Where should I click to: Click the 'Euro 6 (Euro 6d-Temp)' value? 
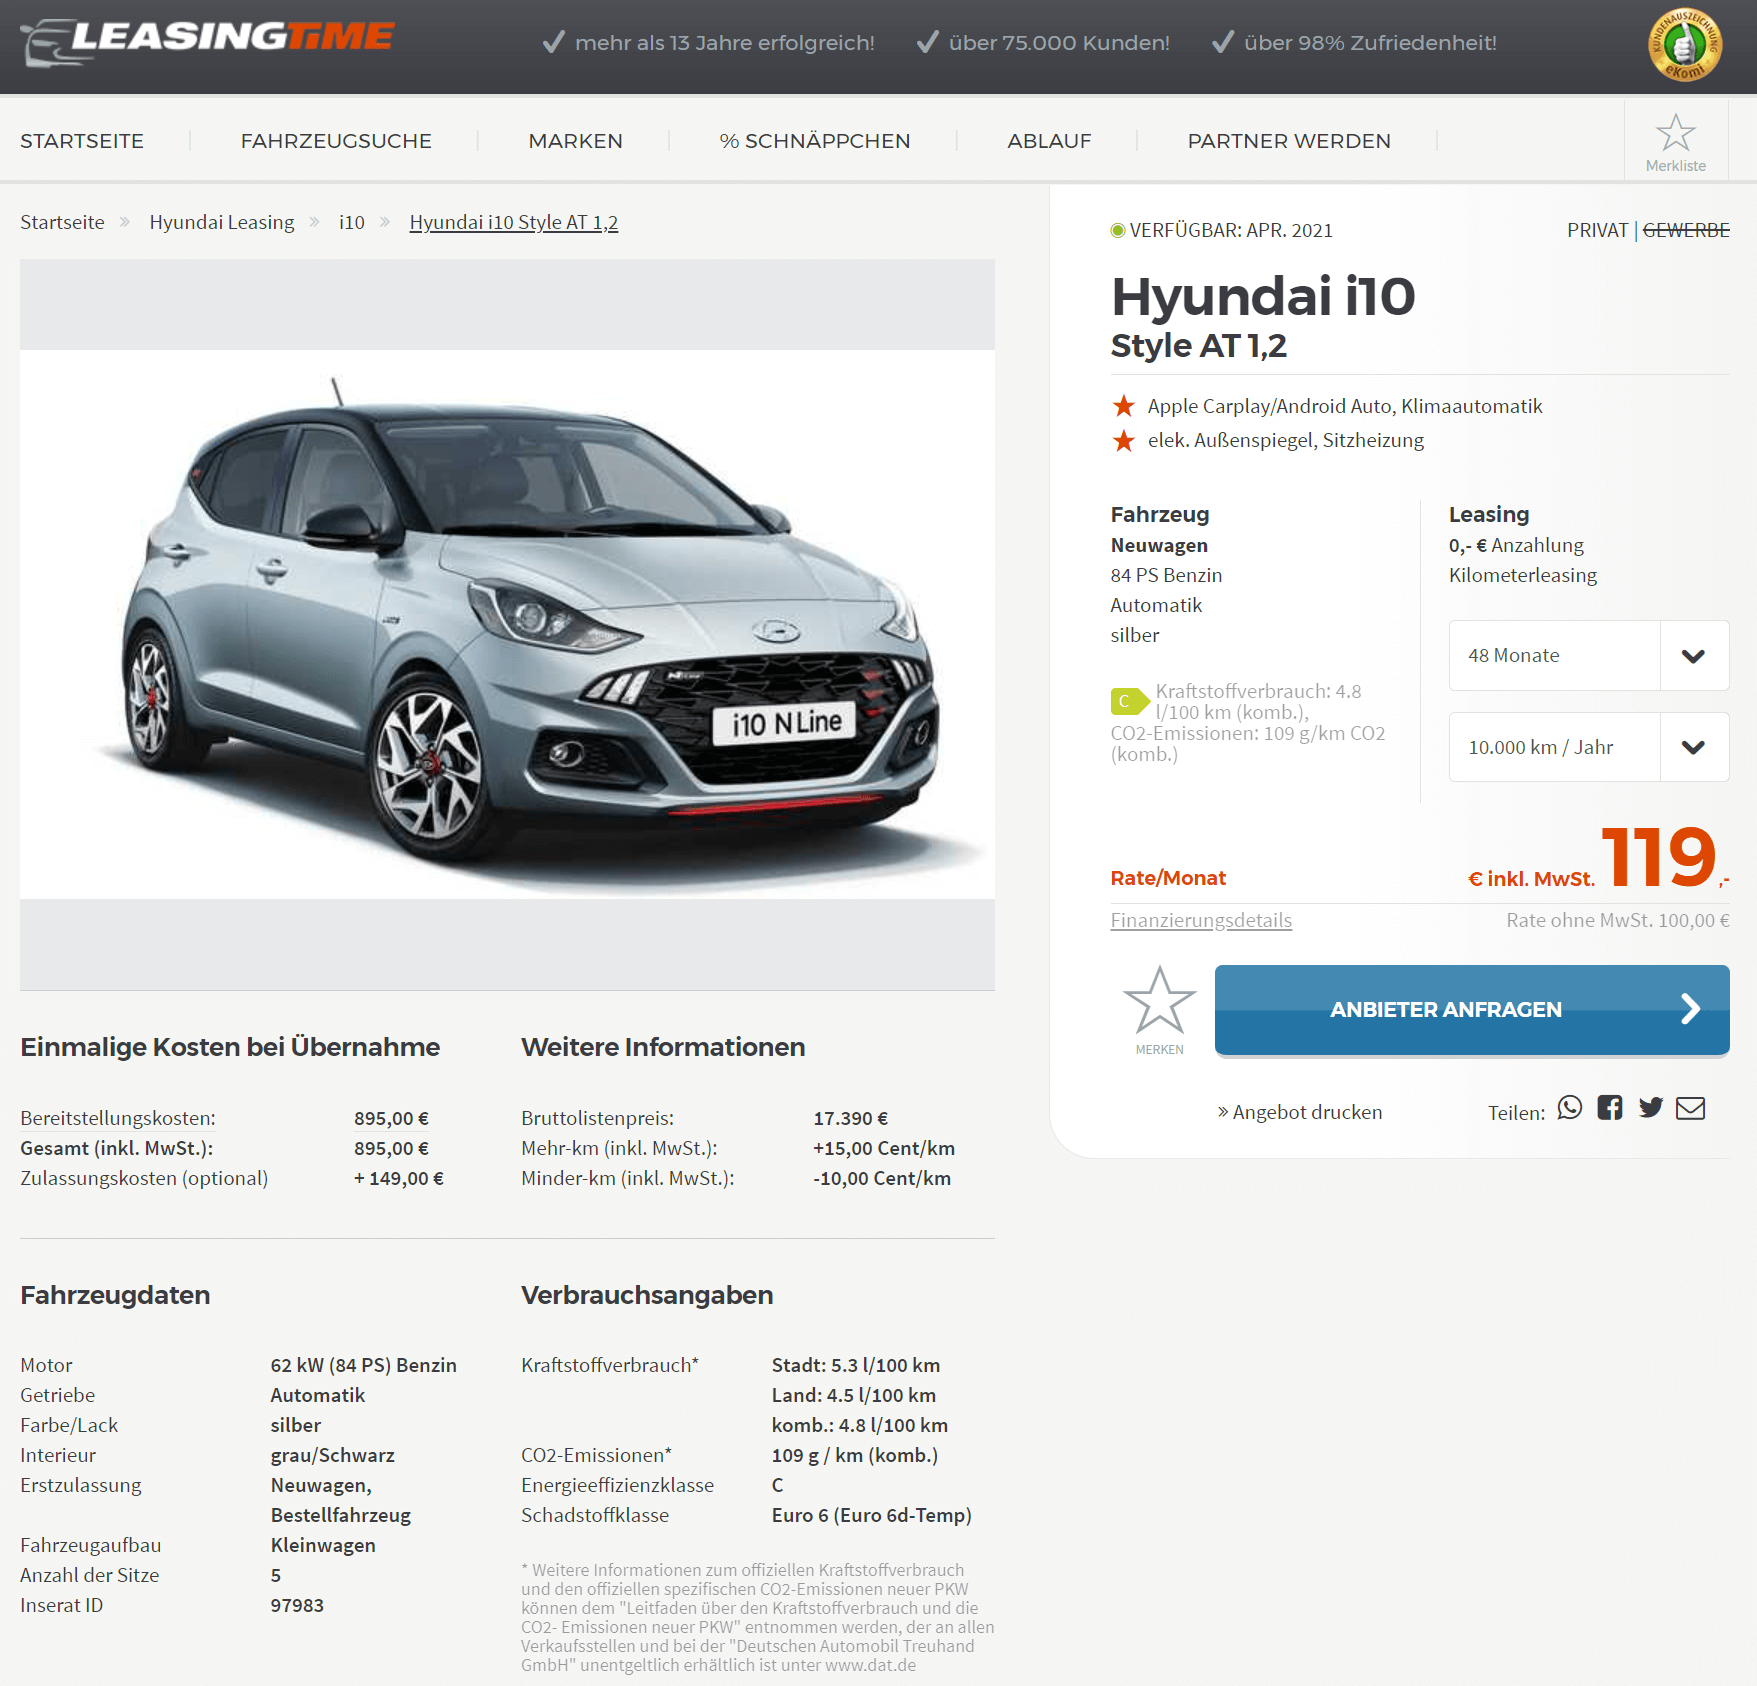[871, 1515]
